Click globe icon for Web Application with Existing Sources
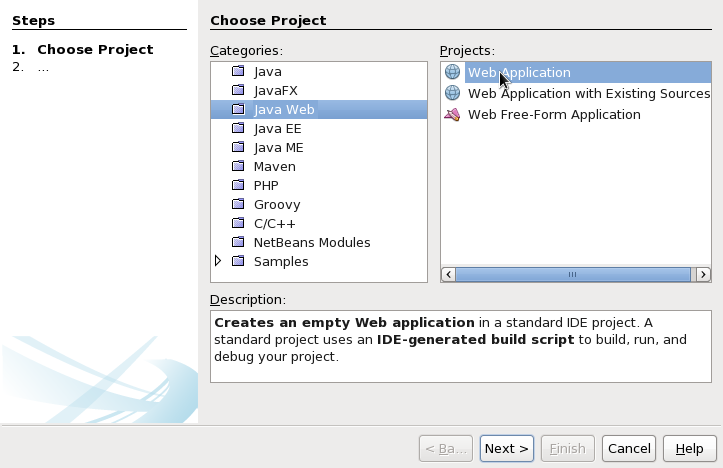 point(452,93)
